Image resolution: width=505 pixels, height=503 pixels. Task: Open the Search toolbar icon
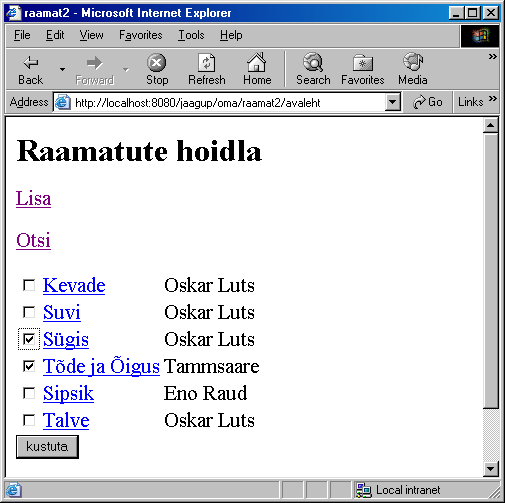click(x=313, y=62)
